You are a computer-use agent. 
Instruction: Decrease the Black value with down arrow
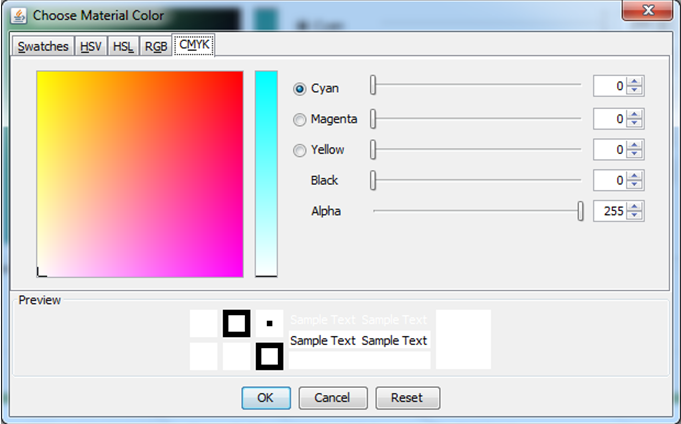[x=634, y=186]
